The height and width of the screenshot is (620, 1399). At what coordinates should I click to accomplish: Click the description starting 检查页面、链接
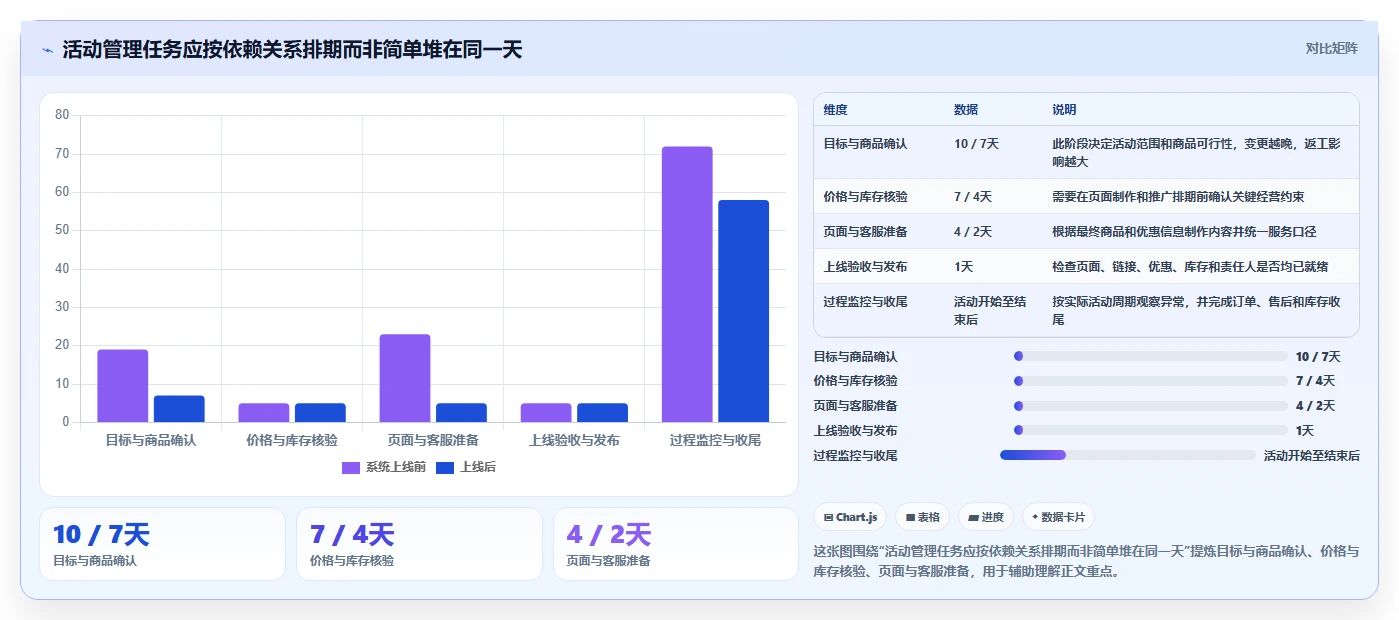1190,267
